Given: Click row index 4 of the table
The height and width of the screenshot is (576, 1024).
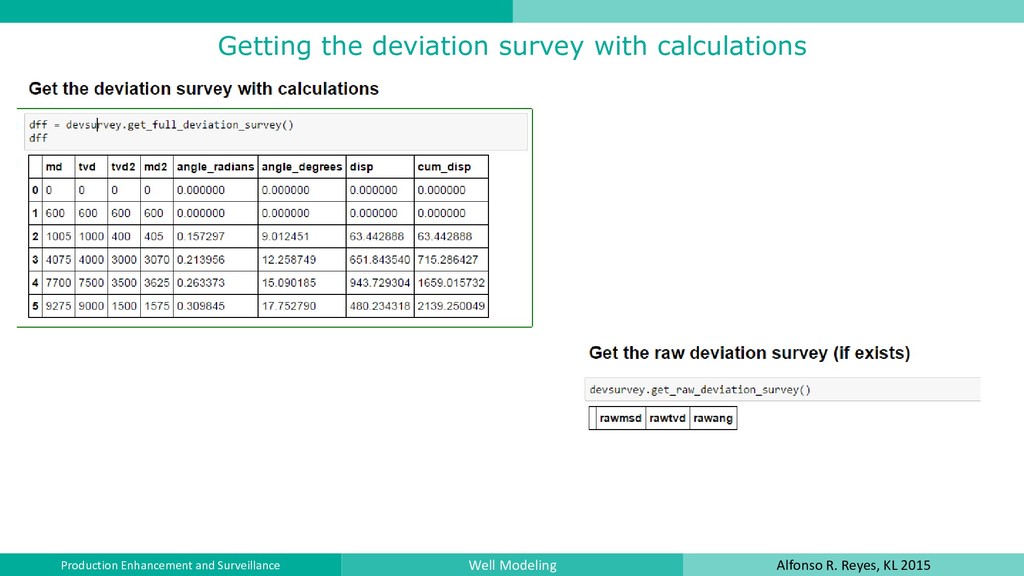Looking at the screenshot, I should click(x=35, y=283).
